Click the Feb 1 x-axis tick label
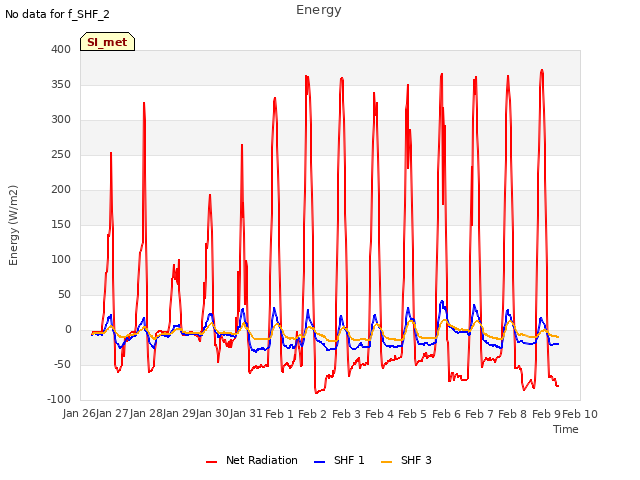Screen dimensions: 640x480 (280, 414)
